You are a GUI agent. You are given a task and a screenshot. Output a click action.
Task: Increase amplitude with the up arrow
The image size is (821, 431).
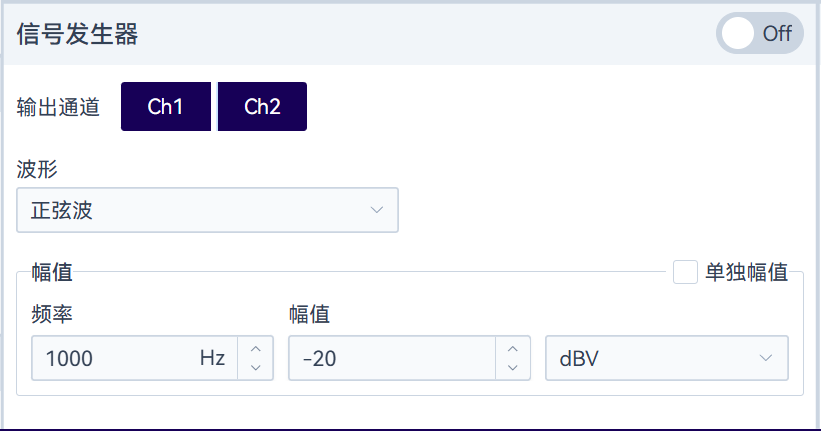(x=512, y=348)
